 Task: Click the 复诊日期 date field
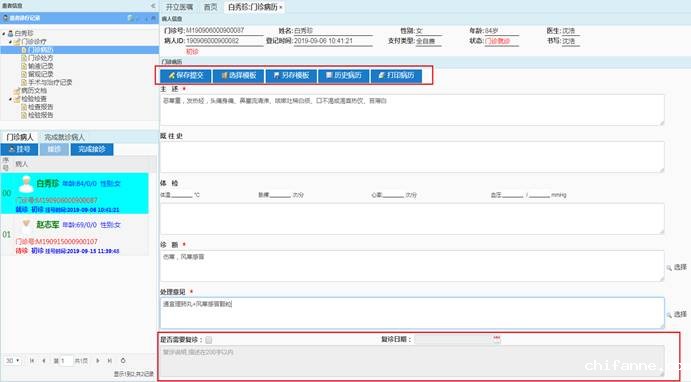pyautogui.click(x=453, y=339)
